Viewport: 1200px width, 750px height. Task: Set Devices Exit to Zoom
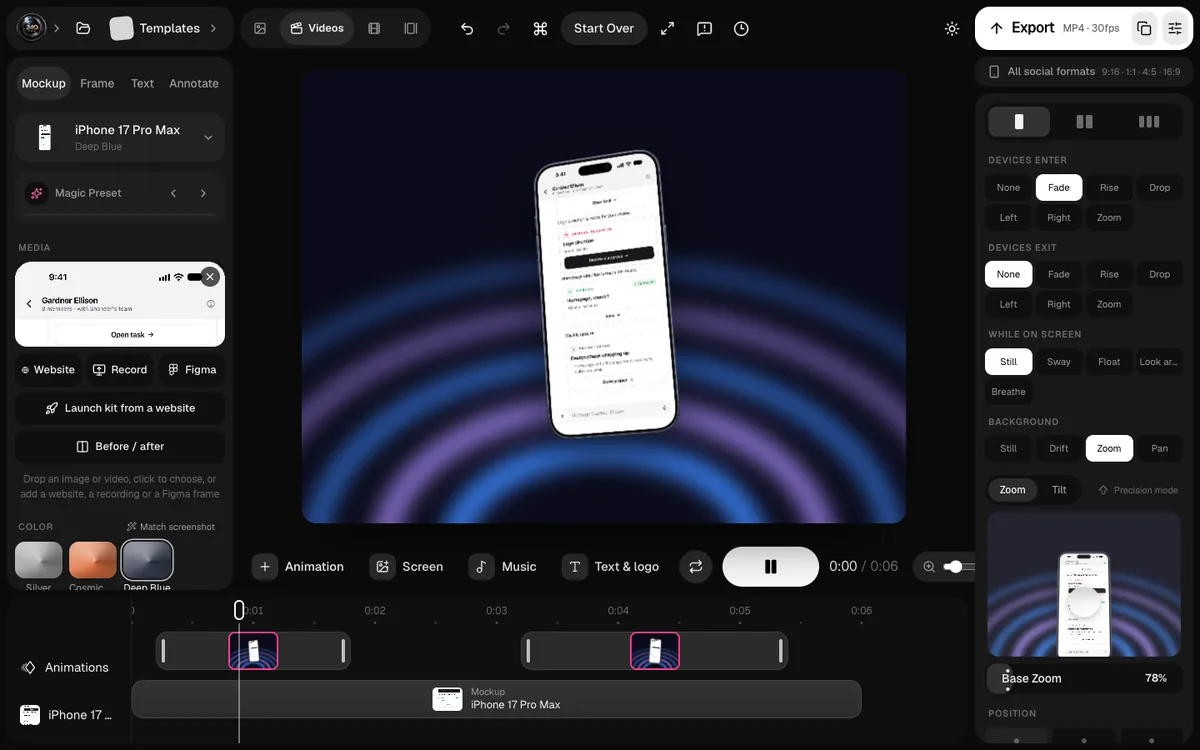coord(1109,304)
